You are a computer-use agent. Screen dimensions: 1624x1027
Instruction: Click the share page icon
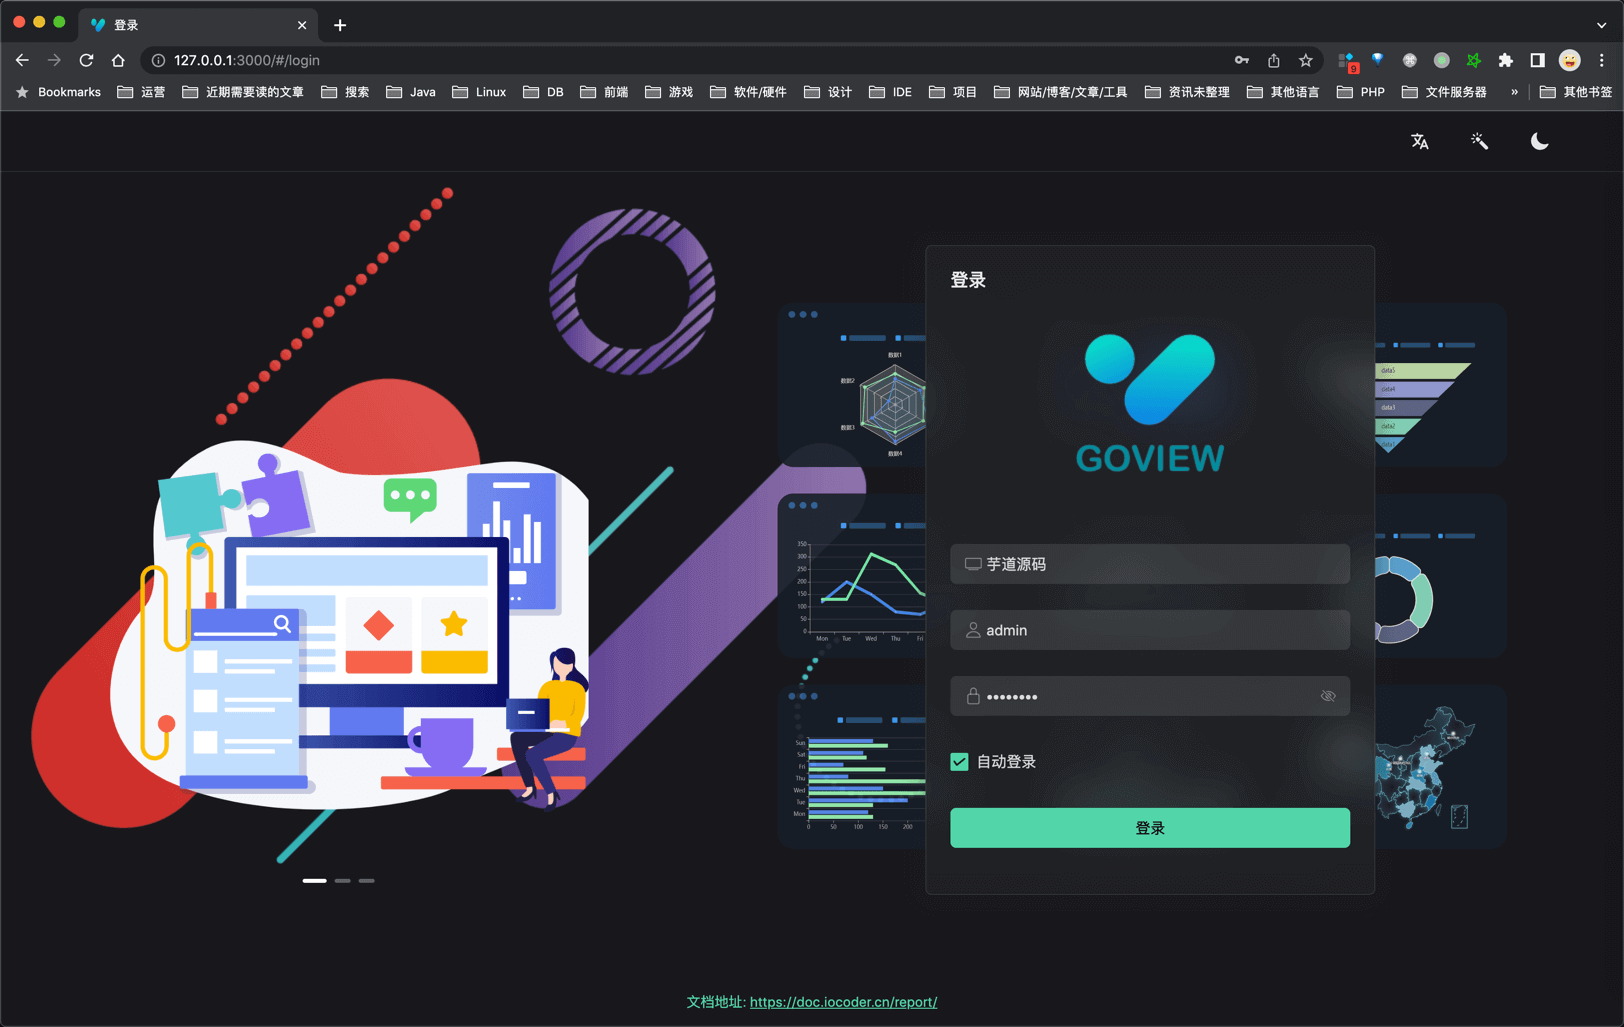click(x=1273, y=60)
